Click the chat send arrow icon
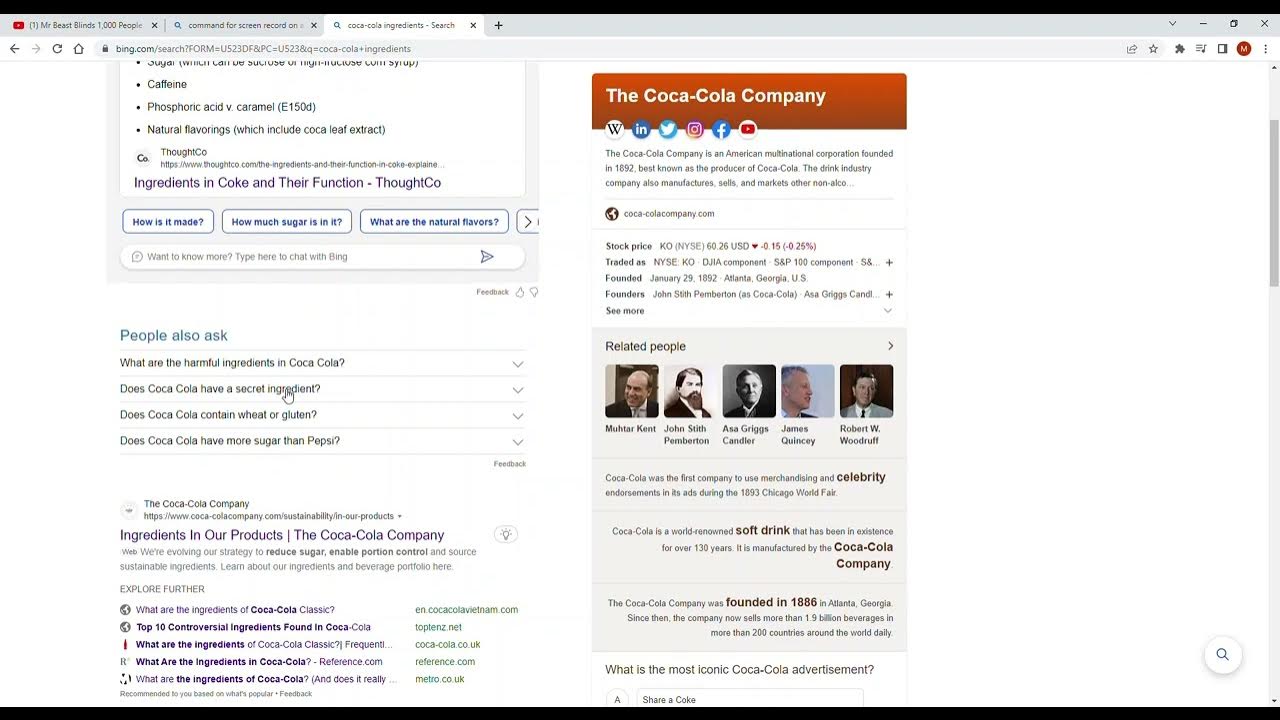This screenshot has height=720, width=1280. tap(487, 257)
